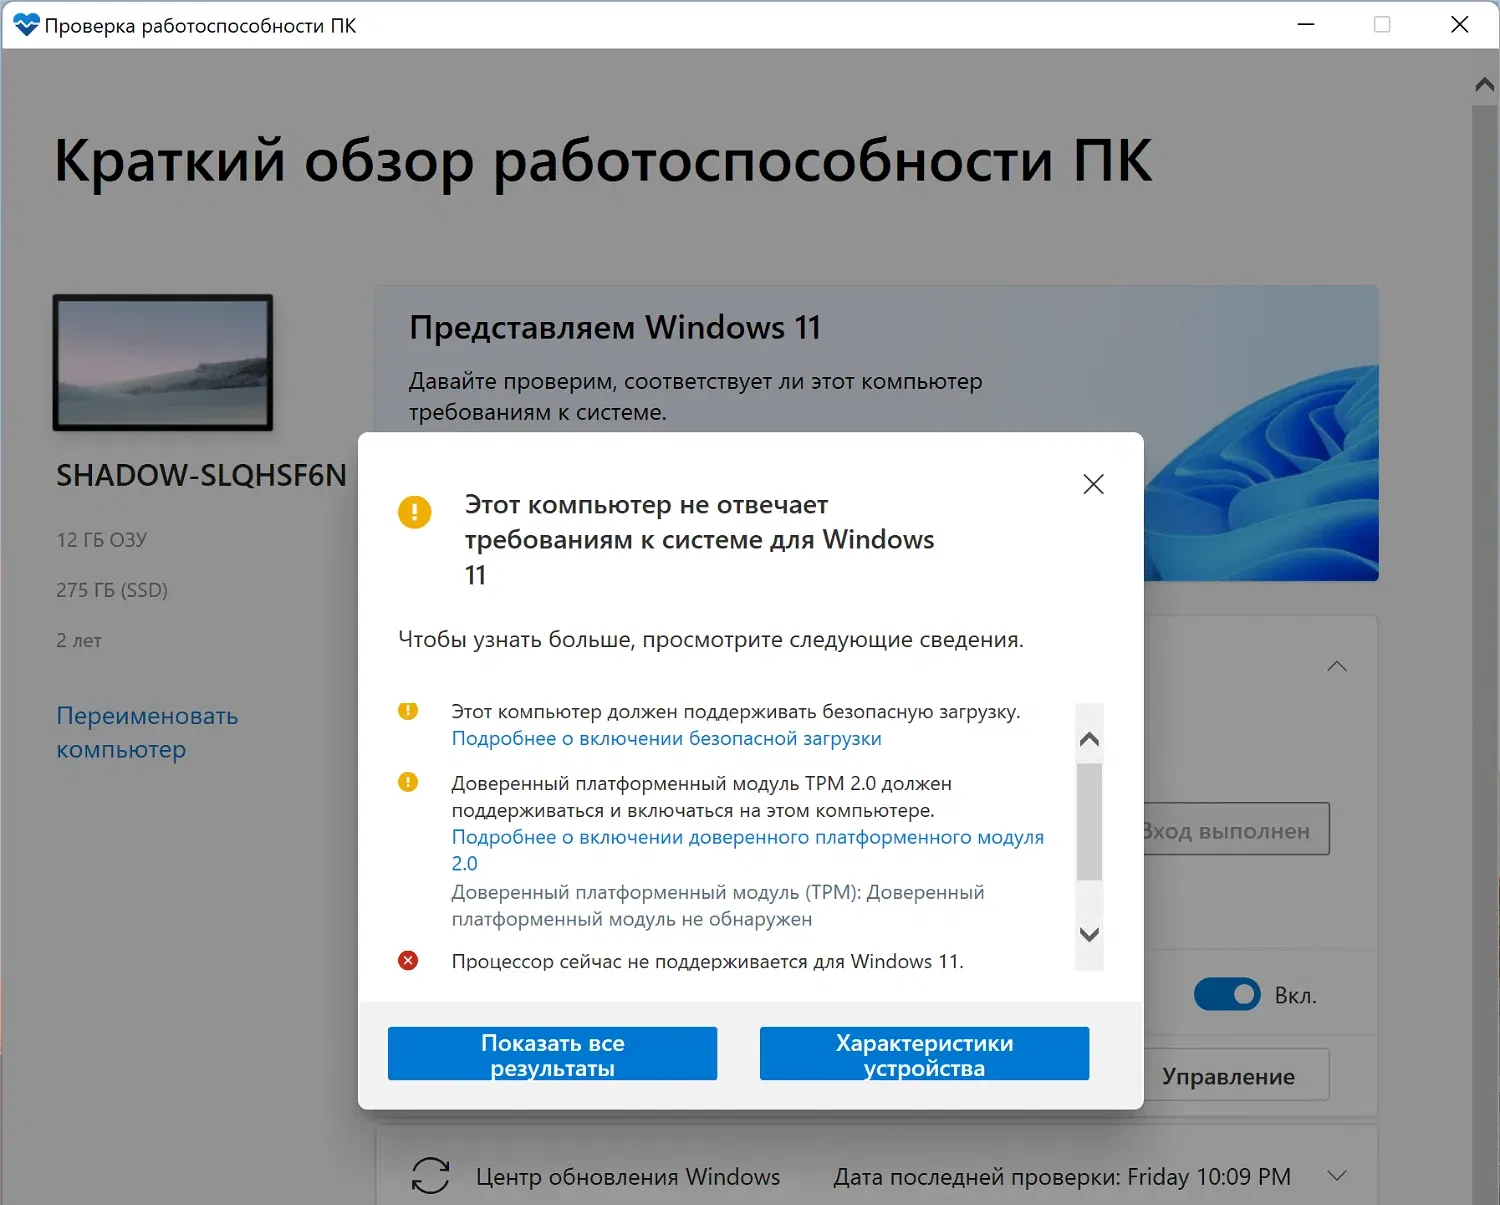Screen dimensions: 1500x1205
Task: Click warning icon next to secure boot message
Action: 408,711
